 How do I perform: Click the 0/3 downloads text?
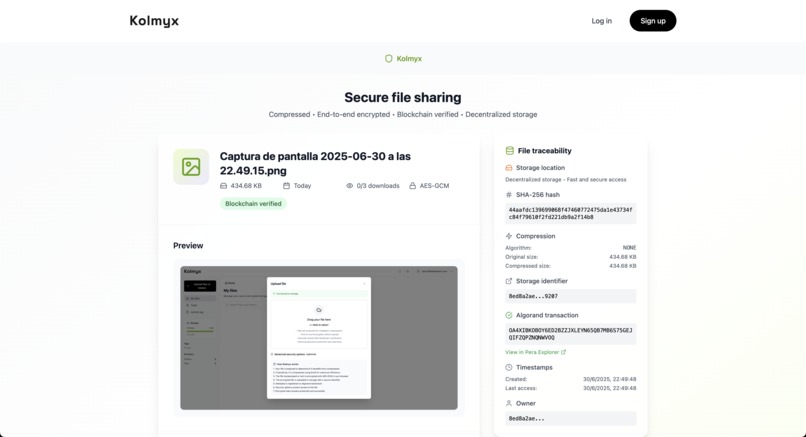(378, 186)
